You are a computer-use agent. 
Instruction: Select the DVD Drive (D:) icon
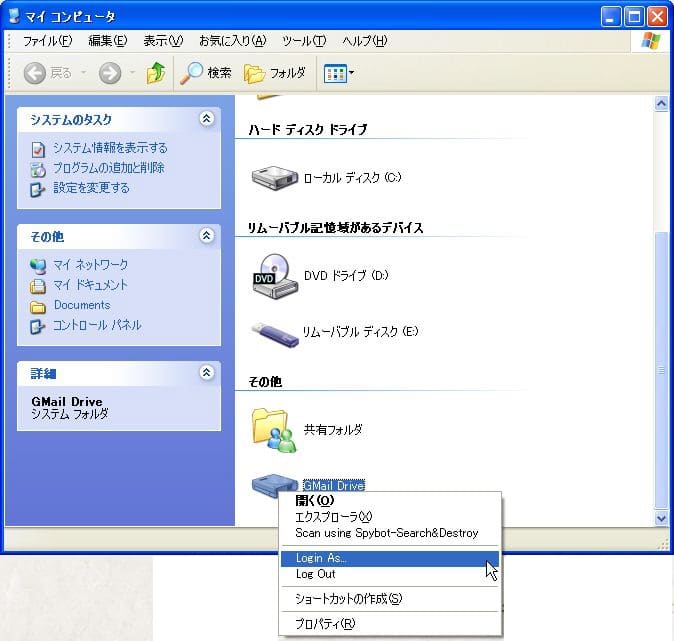[x=274, y=275]
